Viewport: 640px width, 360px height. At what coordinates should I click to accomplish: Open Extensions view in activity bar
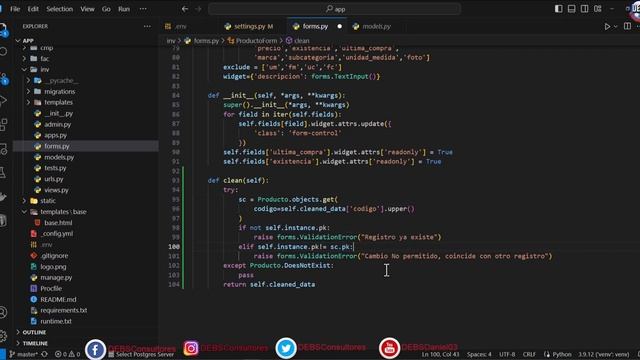pyautogui.click(x=4, y=124)
